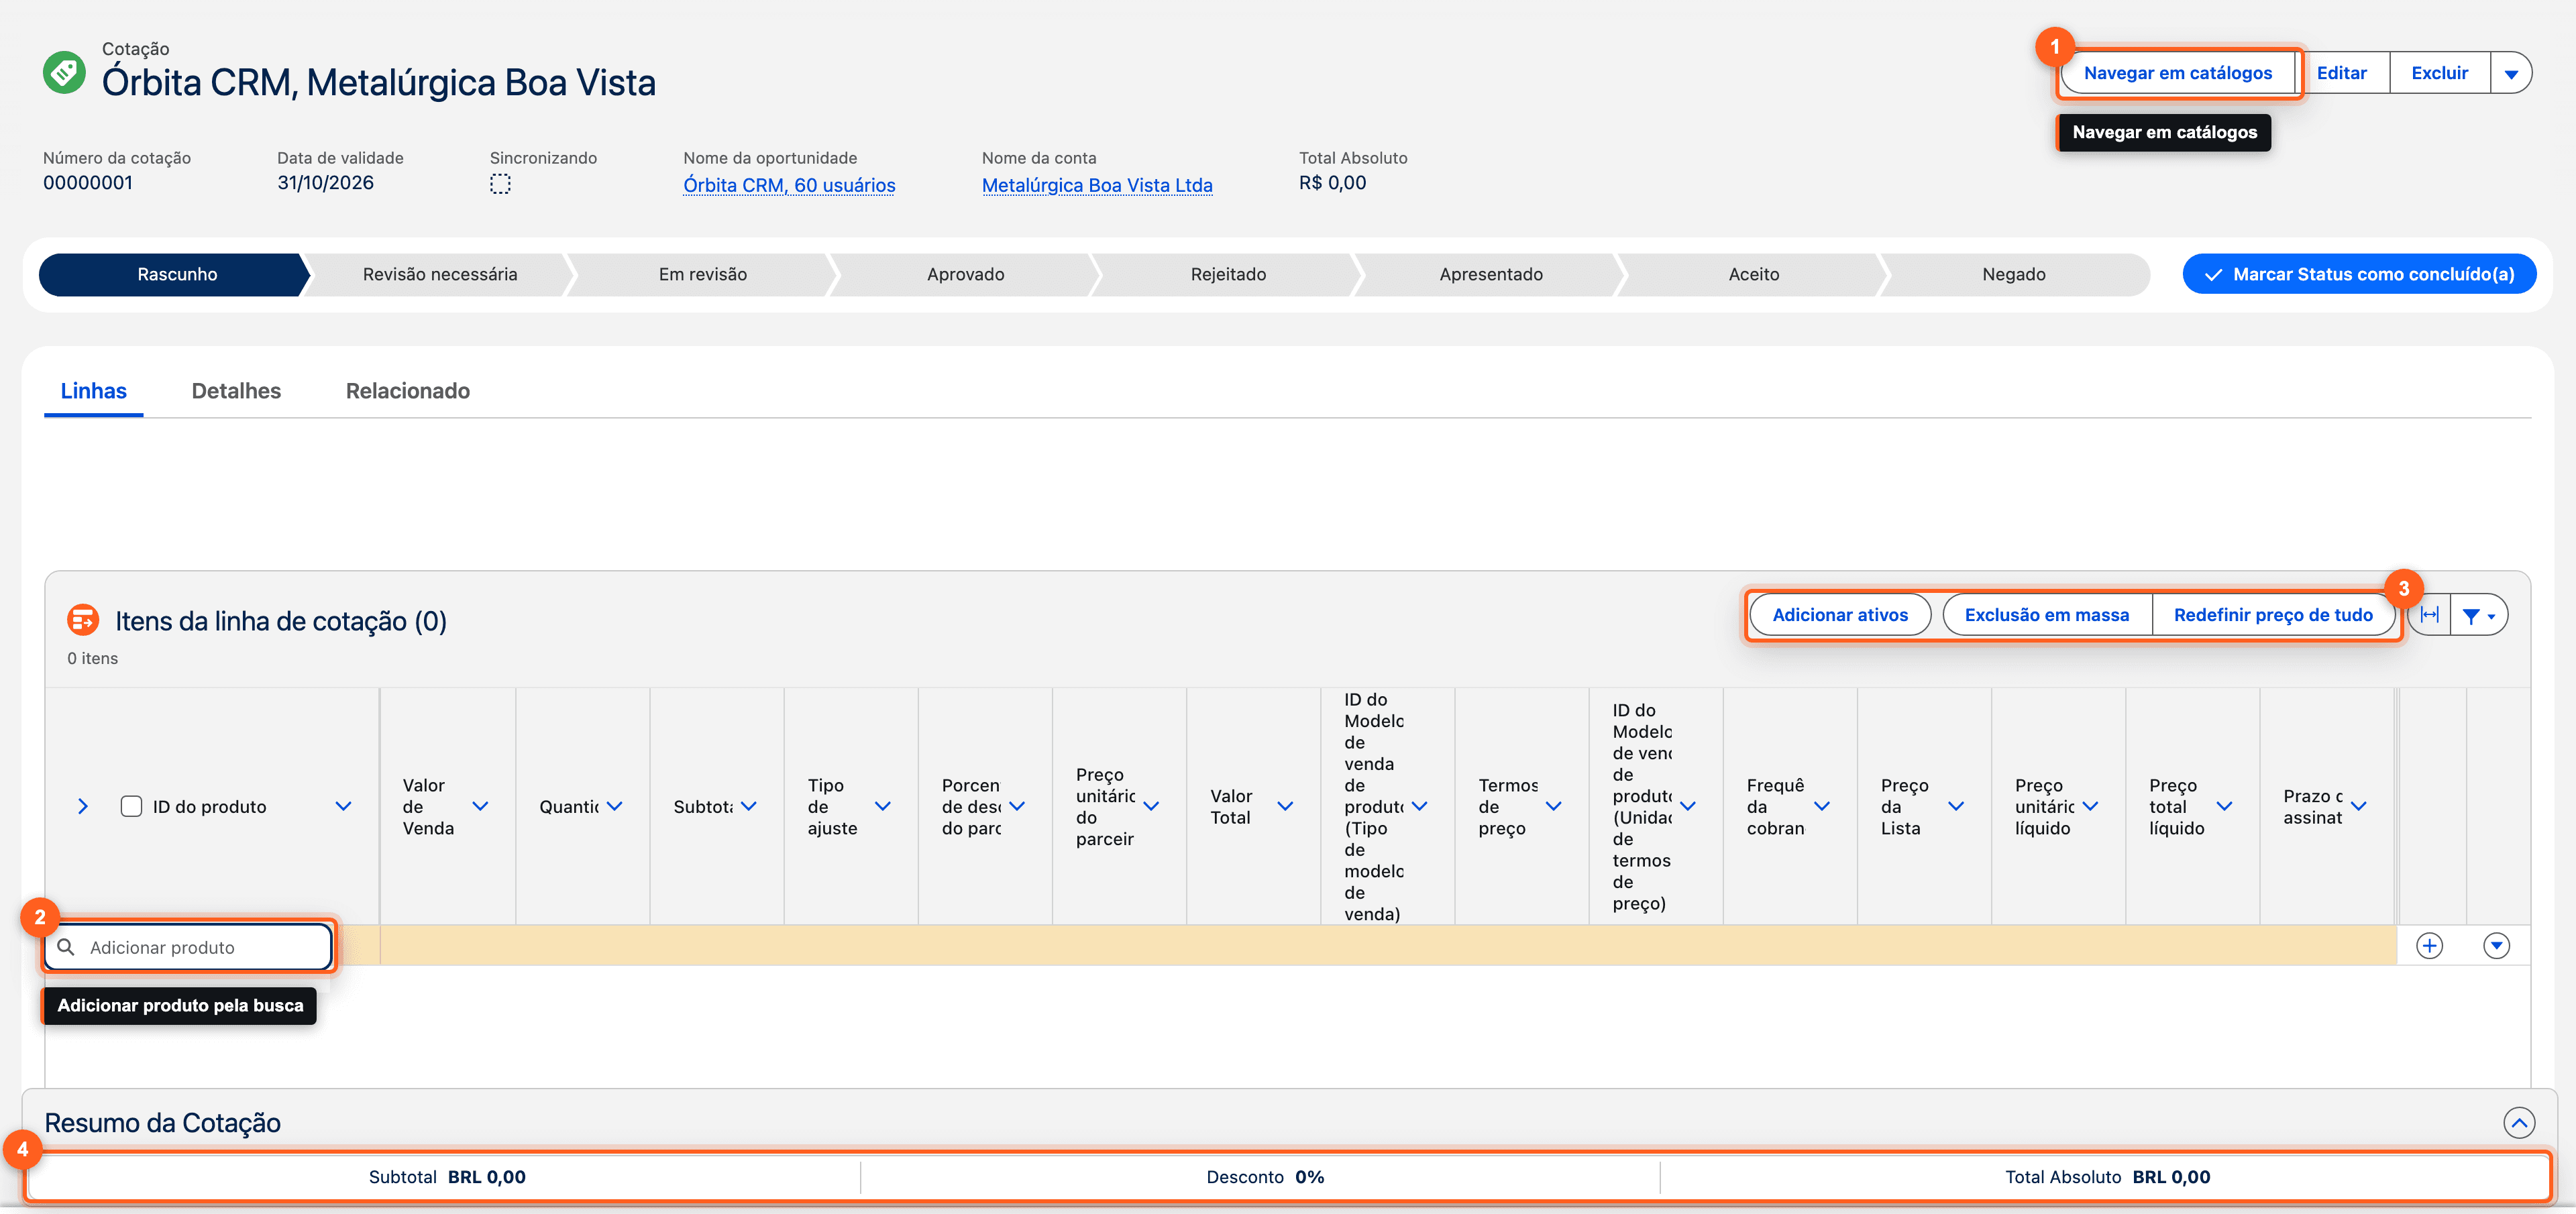
Task: Select the Revisão necessária stage
Action: [x=440, y=274]
